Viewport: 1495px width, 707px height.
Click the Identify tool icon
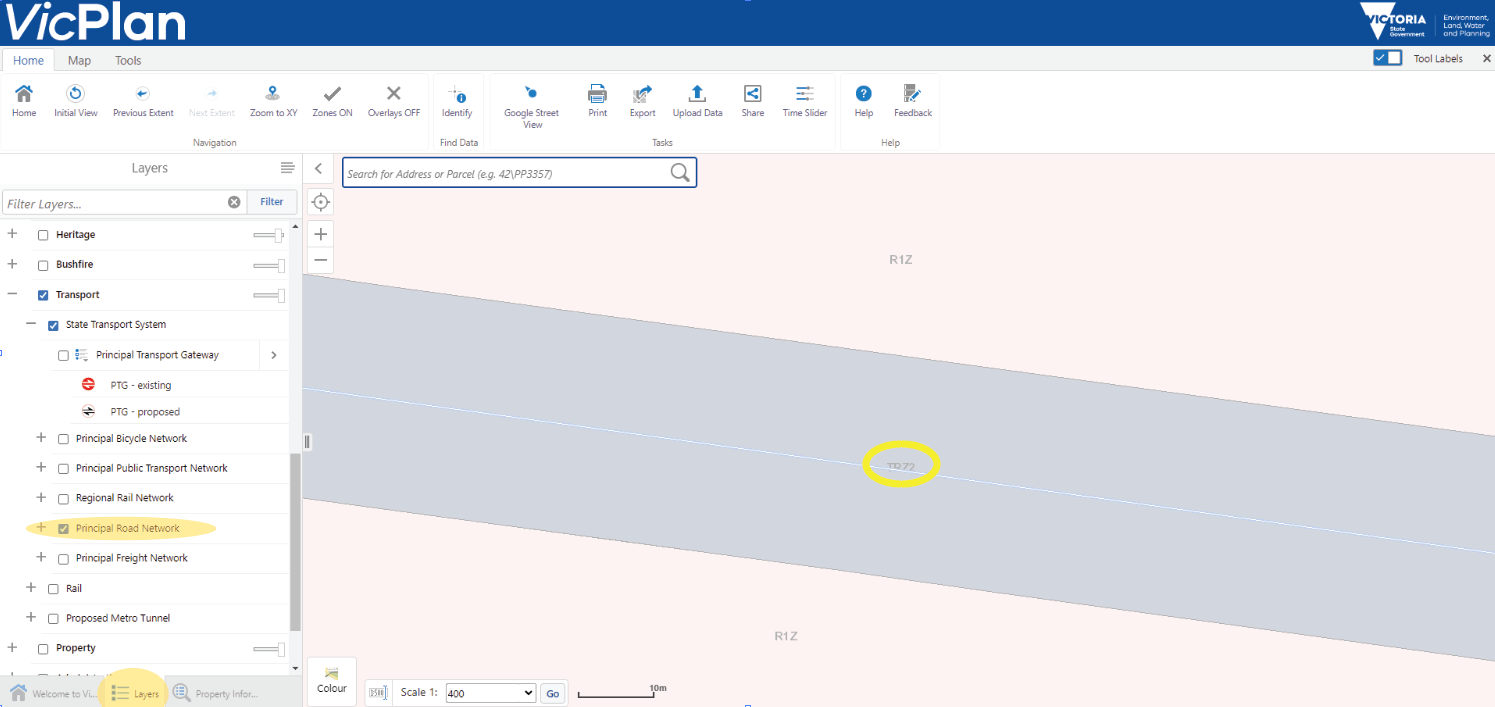(457, 95)
